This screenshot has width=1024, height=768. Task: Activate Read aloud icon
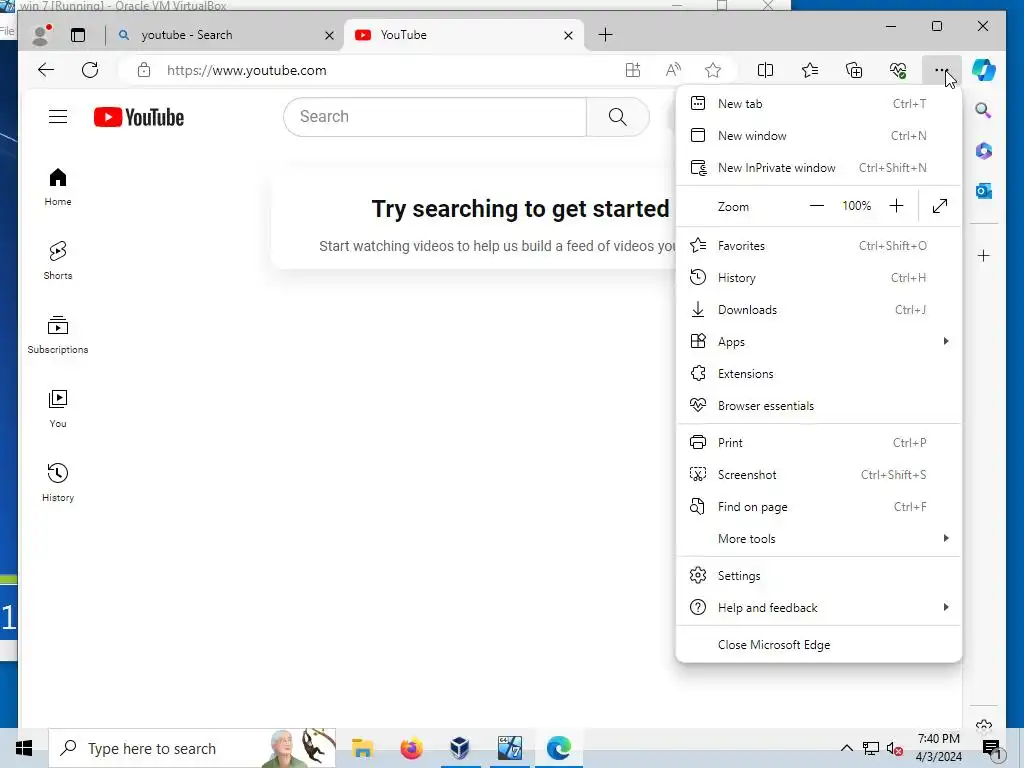pyautogui.click(x=673, y=70)
